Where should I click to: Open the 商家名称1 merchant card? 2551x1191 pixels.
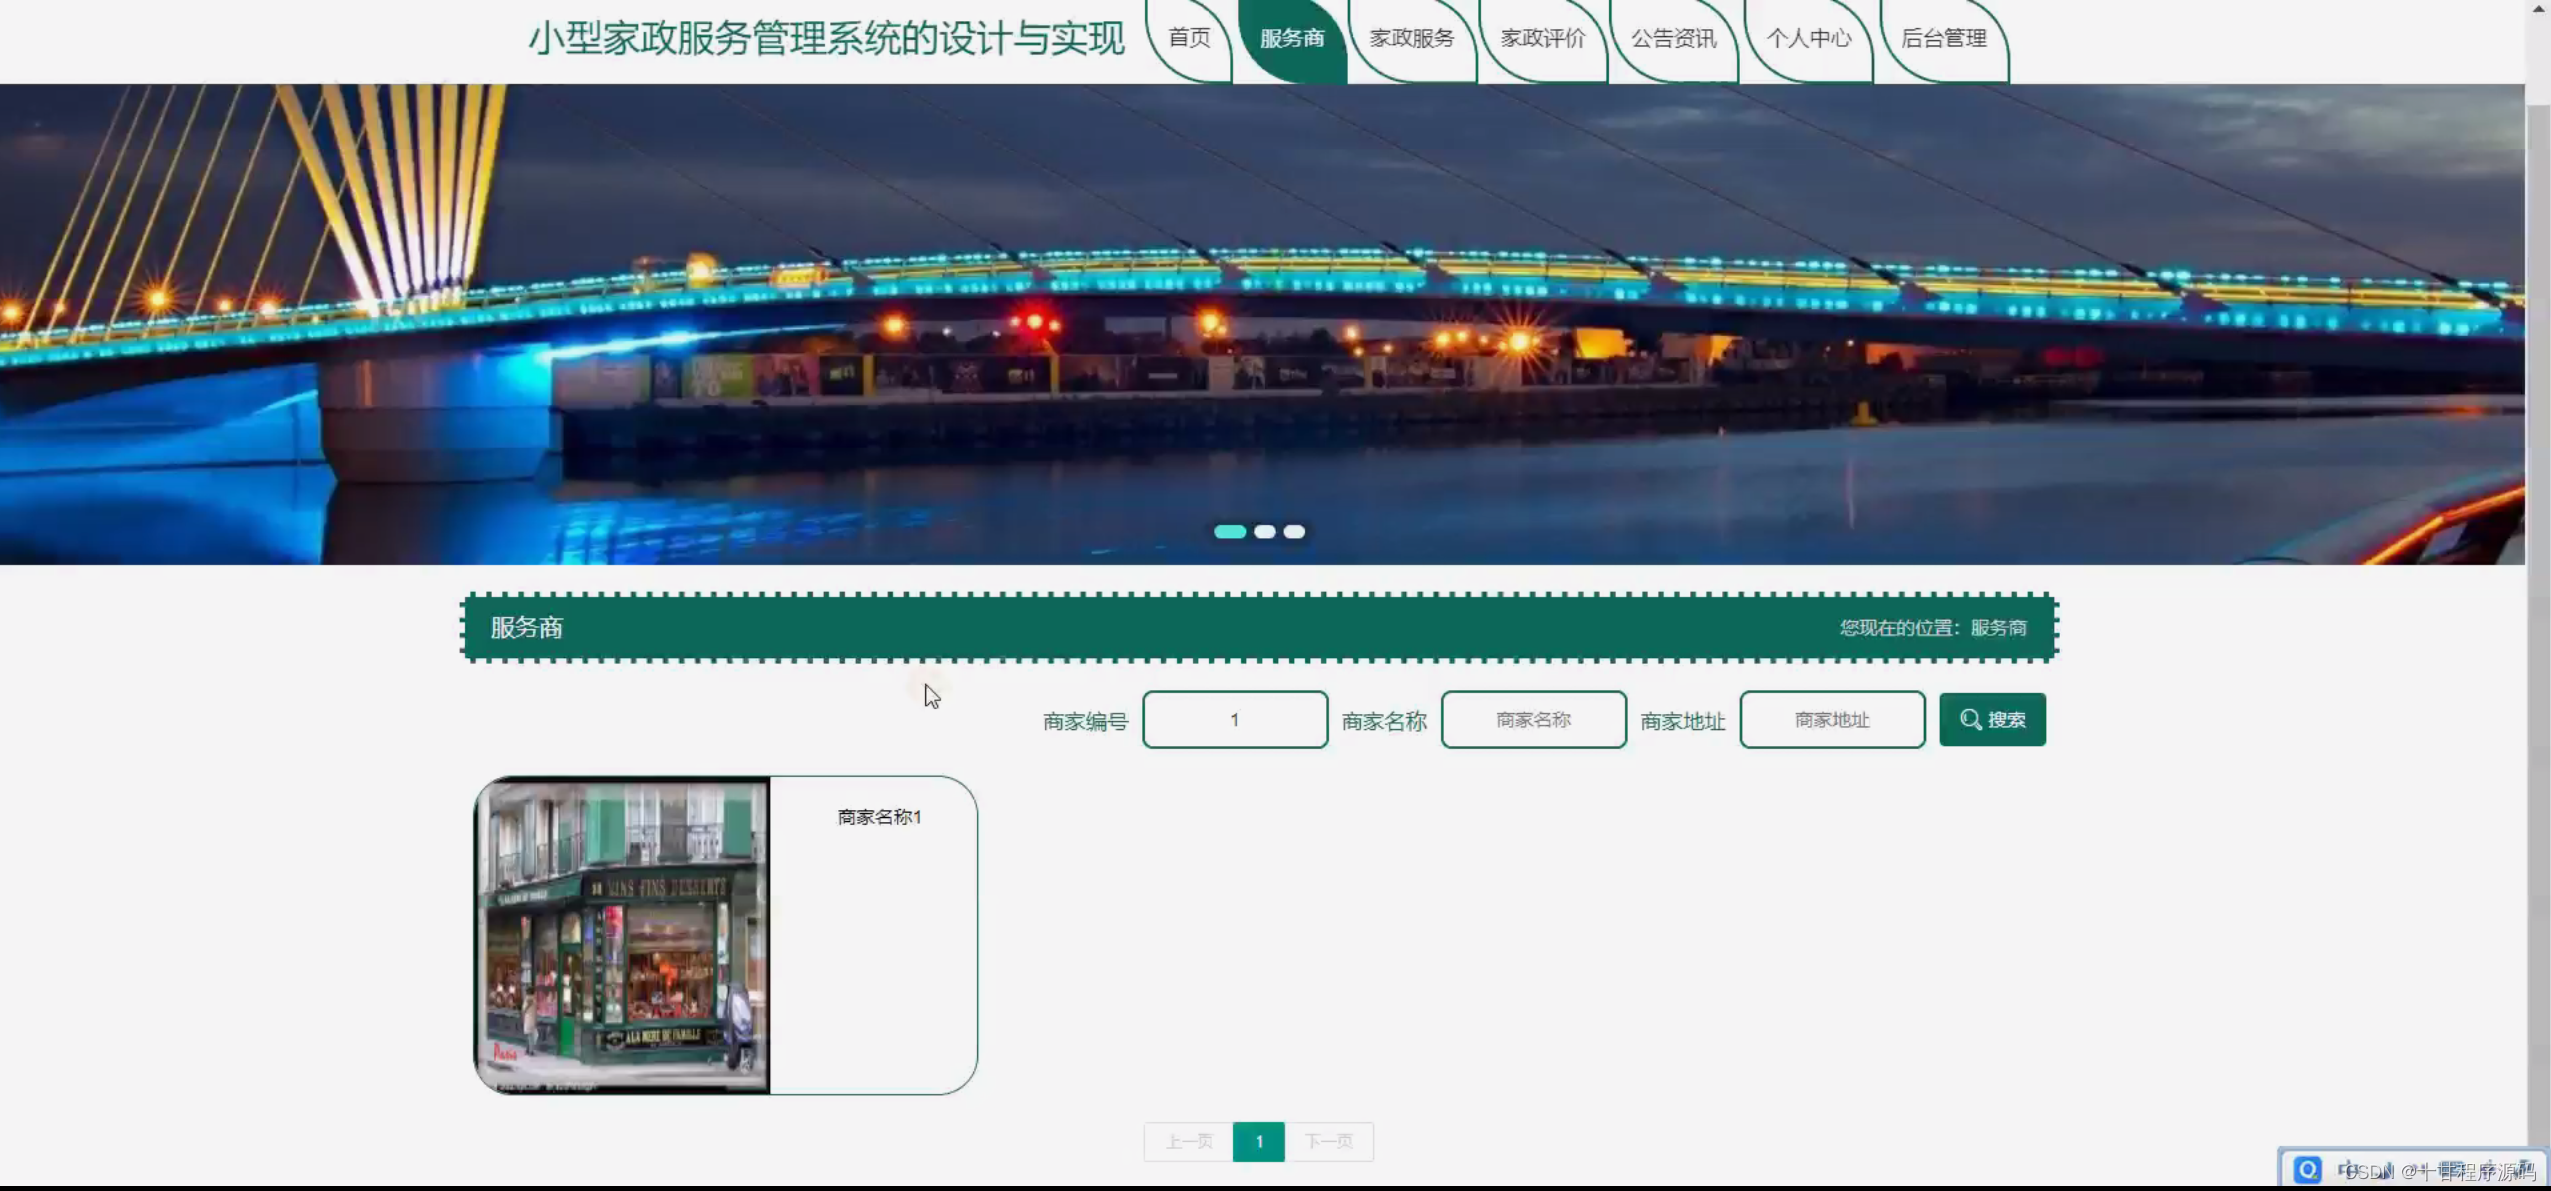pyautogui.click(x=877, y=817)
